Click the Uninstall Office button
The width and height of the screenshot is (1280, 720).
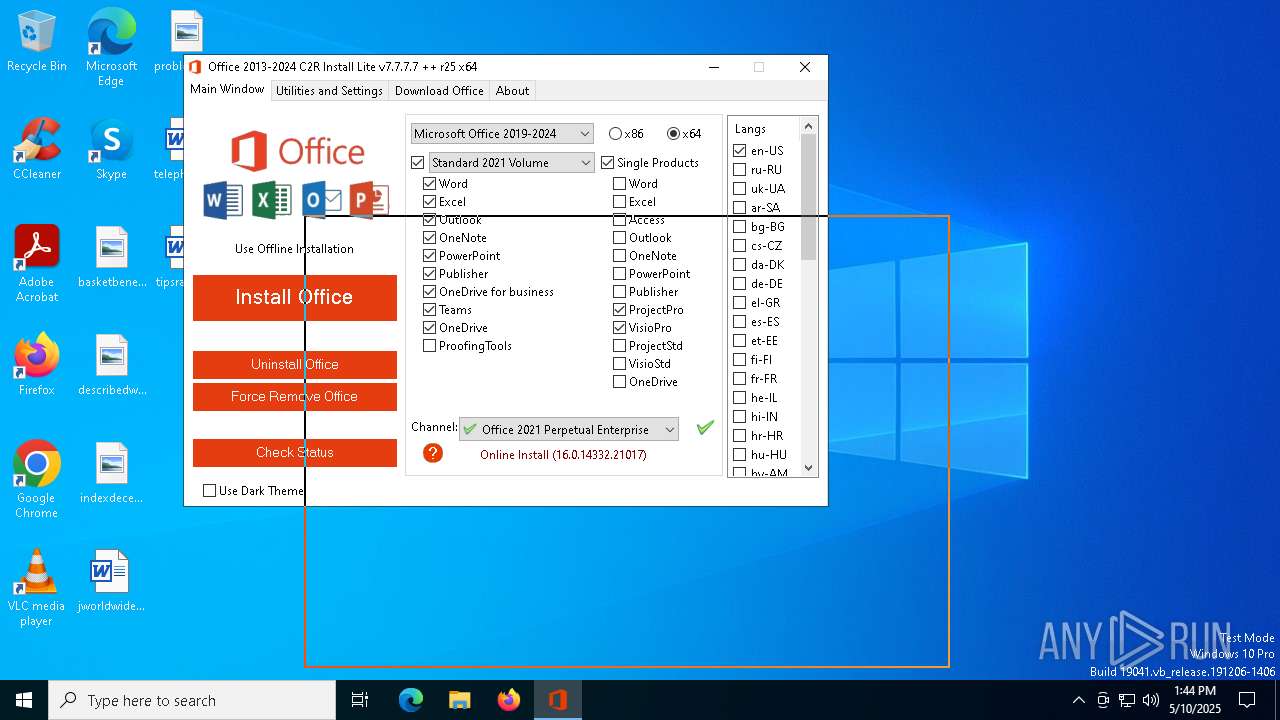(294, 364)
